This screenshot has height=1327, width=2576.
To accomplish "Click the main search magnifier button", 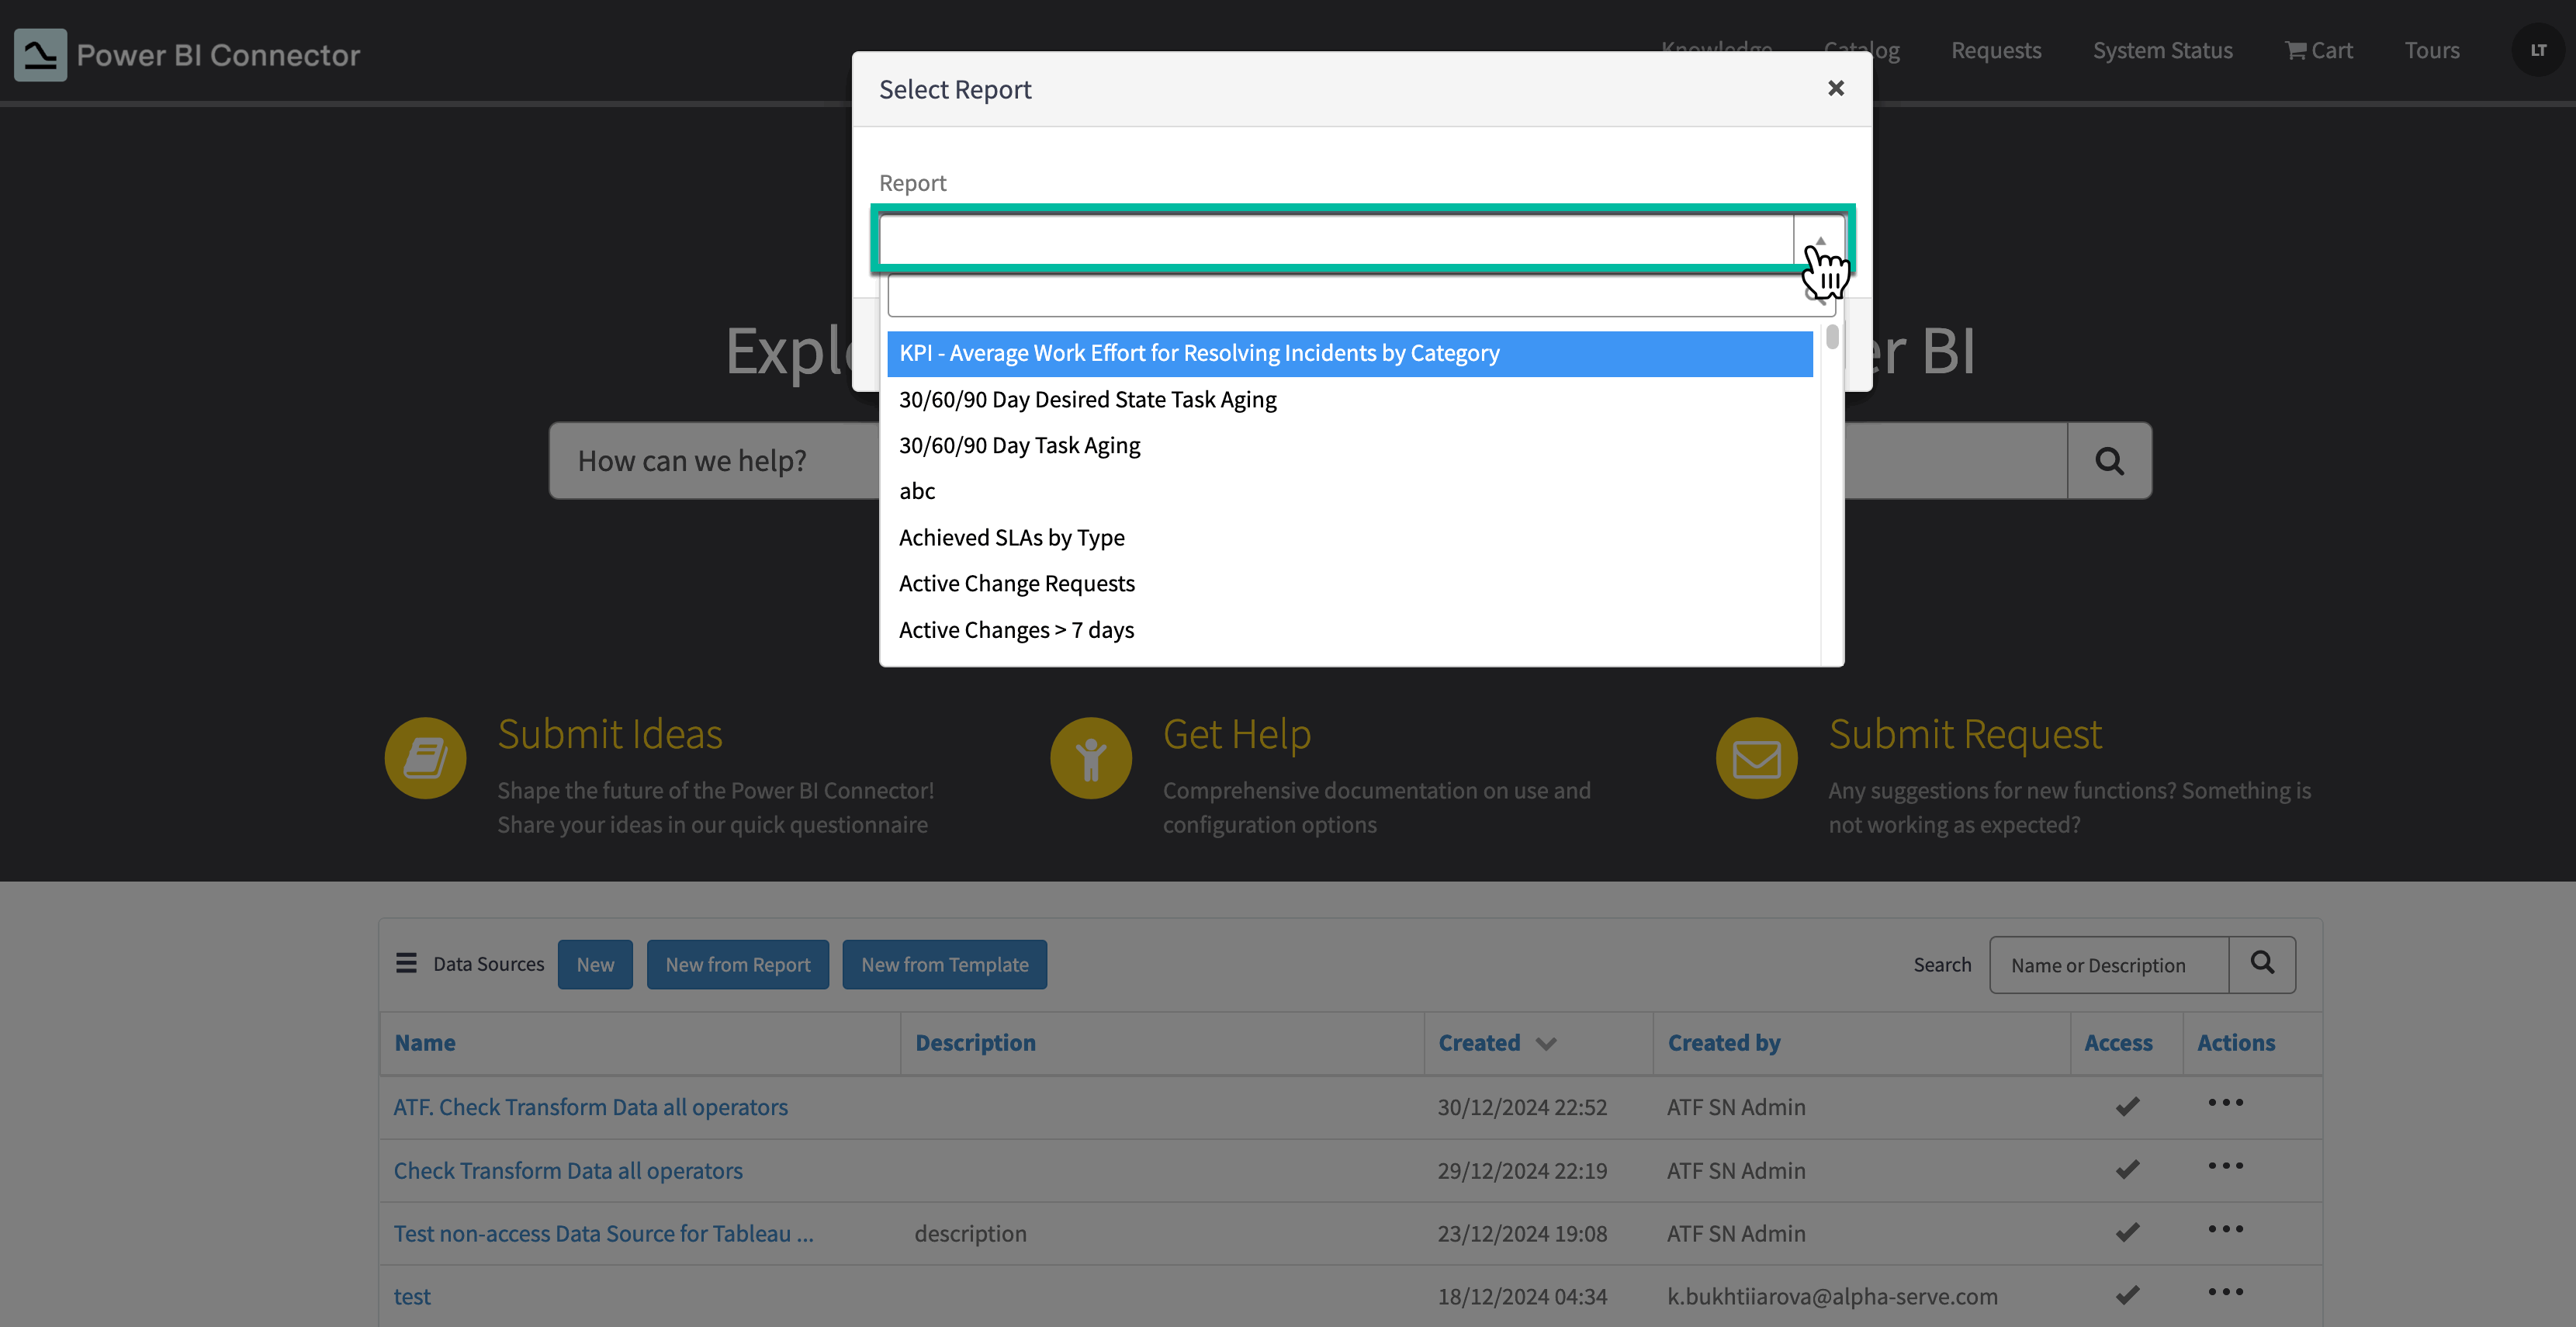I will (x=2109, y=461).
